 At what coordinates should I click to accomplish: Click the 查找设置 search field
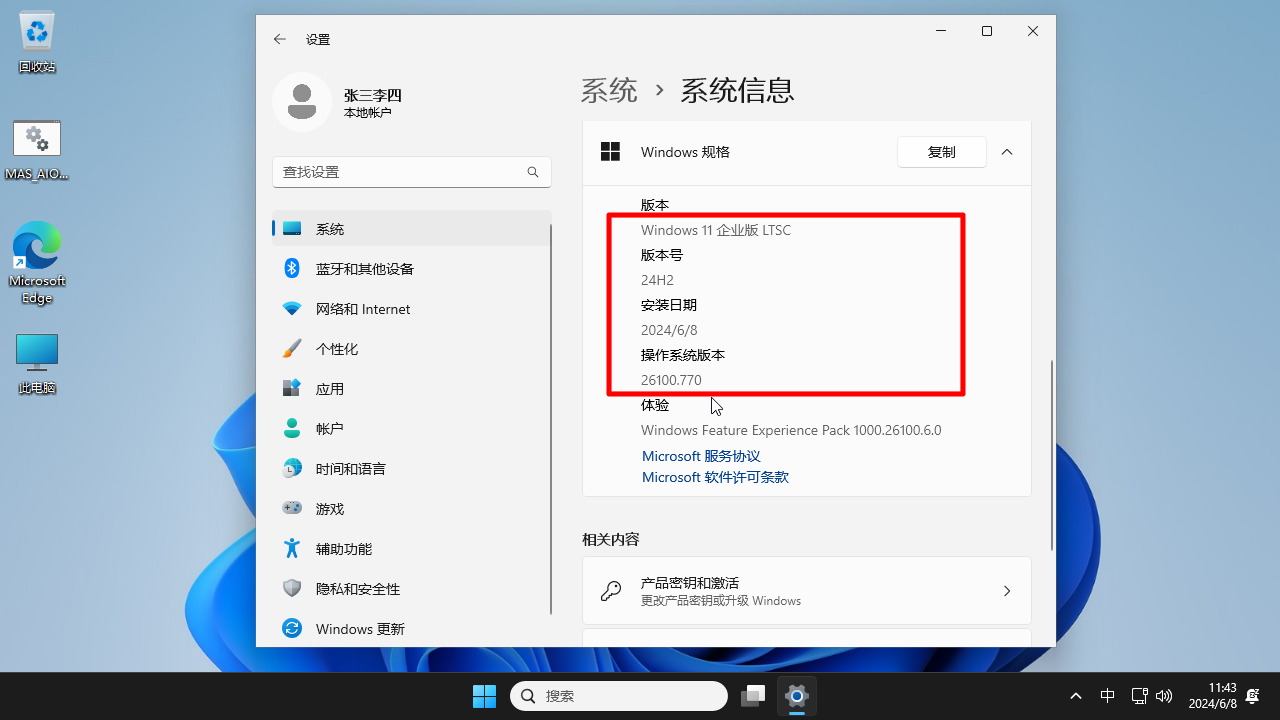point(412,172)
